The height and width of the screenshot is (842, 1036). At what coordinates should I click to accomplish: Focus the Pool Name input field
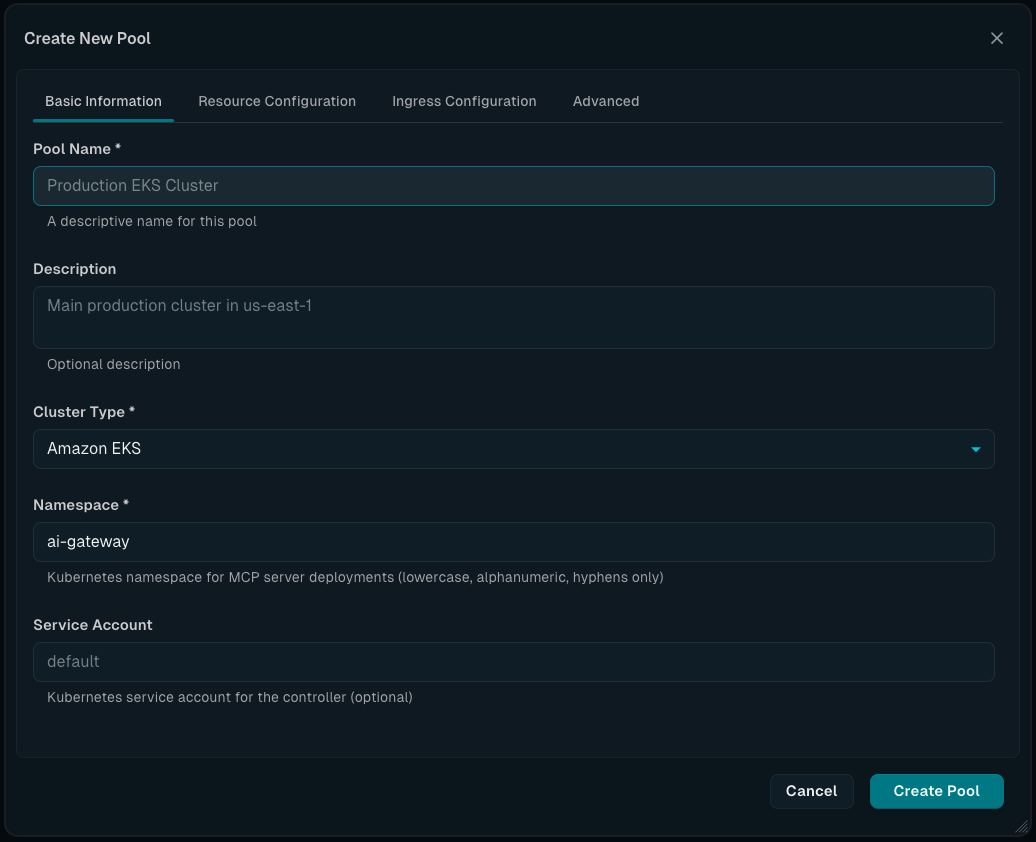point(514,186)
